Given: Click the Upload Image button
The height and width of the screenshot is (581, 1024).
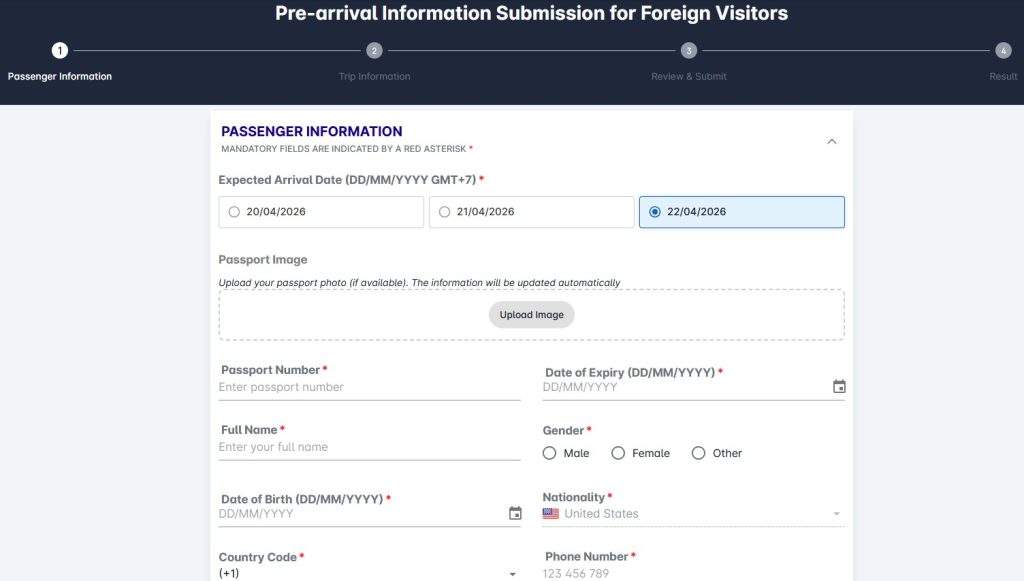Looking at the screenshot, I should tap(531, 314).
